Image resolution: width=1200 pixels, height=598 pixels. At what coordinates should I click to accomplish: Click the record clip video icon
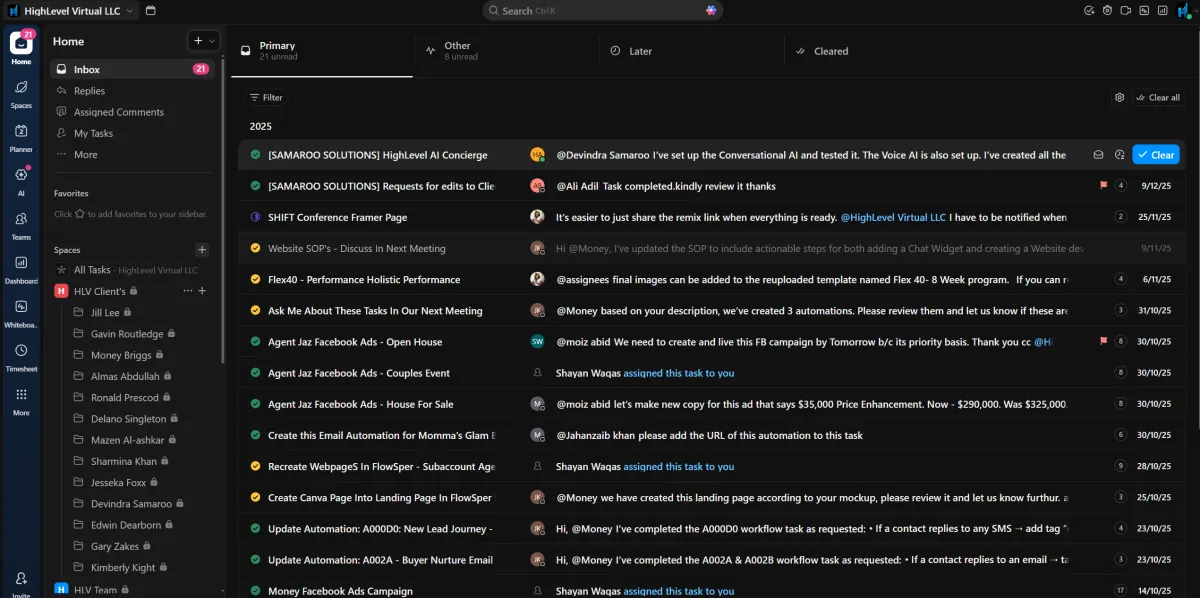(1126, 11)
